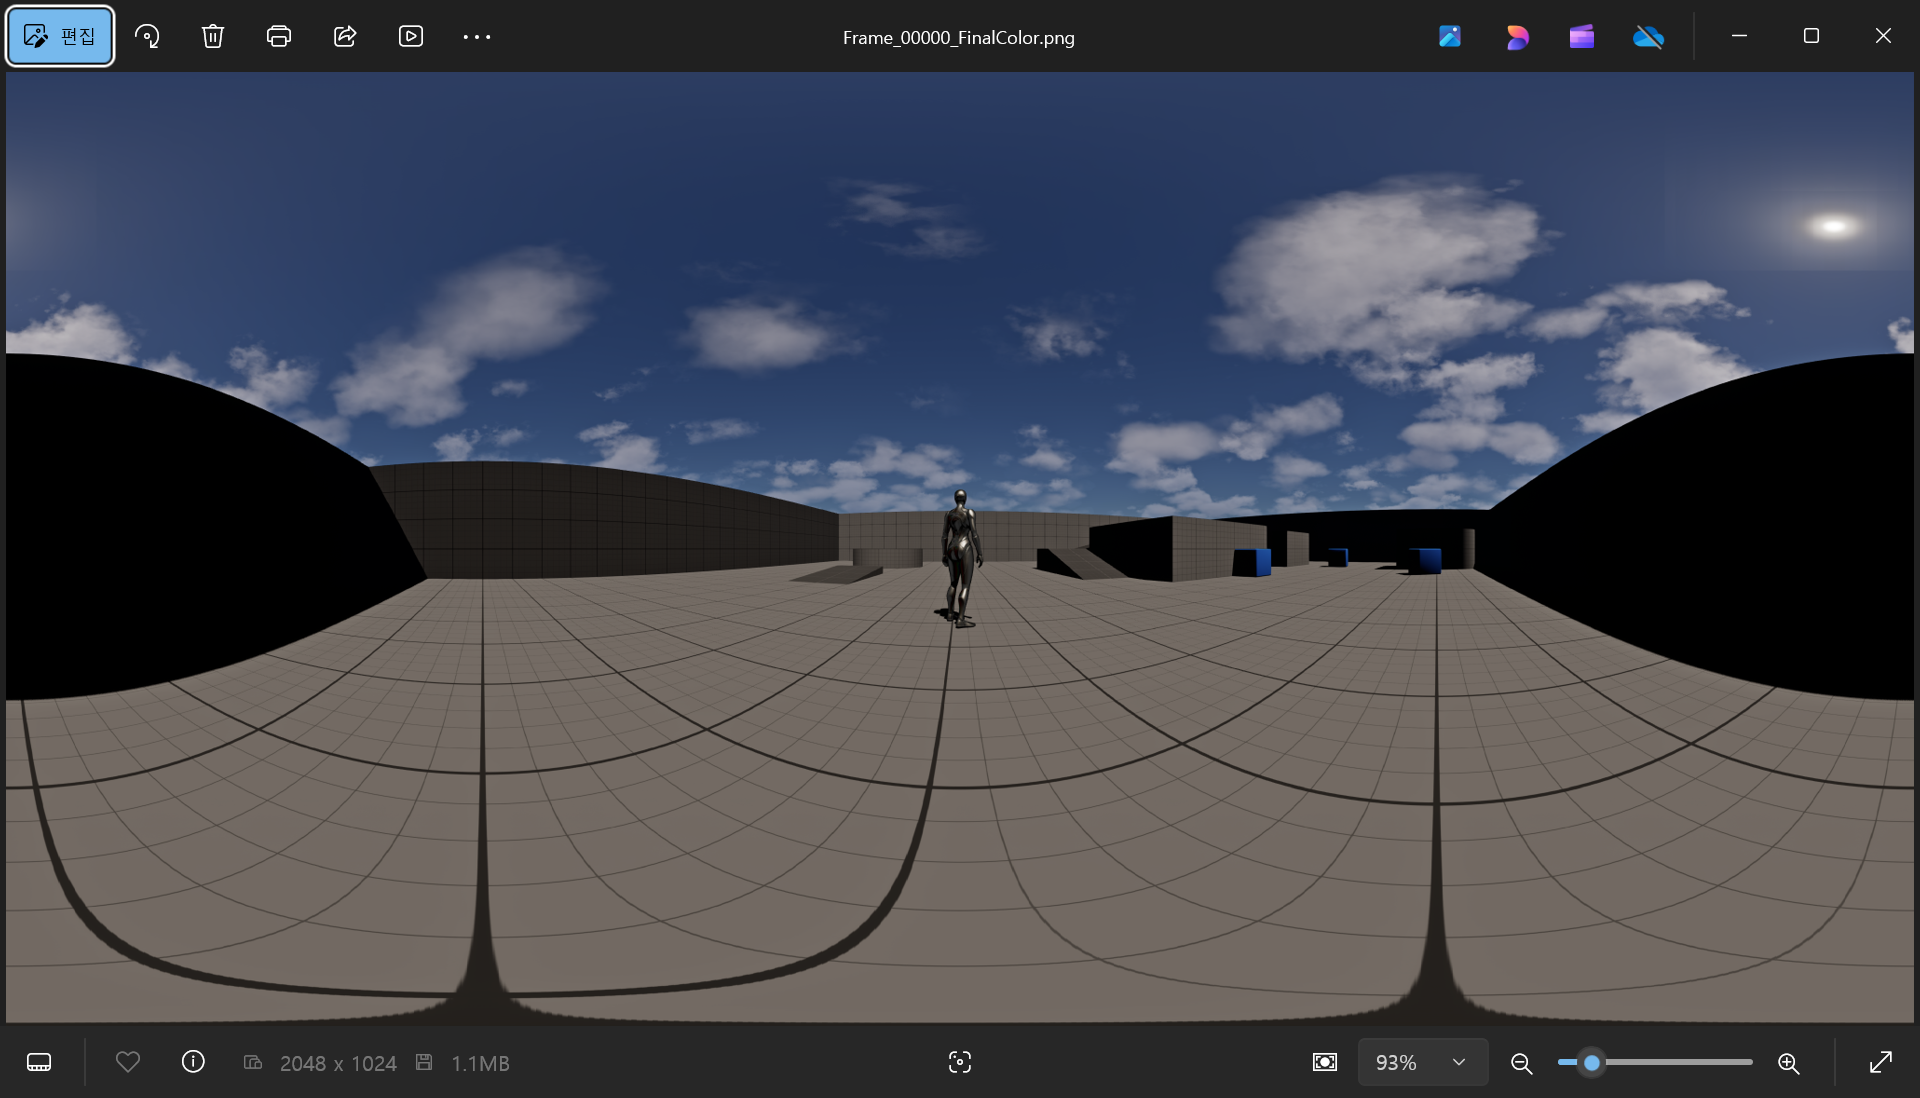The image size is (1920, 1098).
Task: Click the fit-to-window zoom icon
Action: (1325, 1062)
